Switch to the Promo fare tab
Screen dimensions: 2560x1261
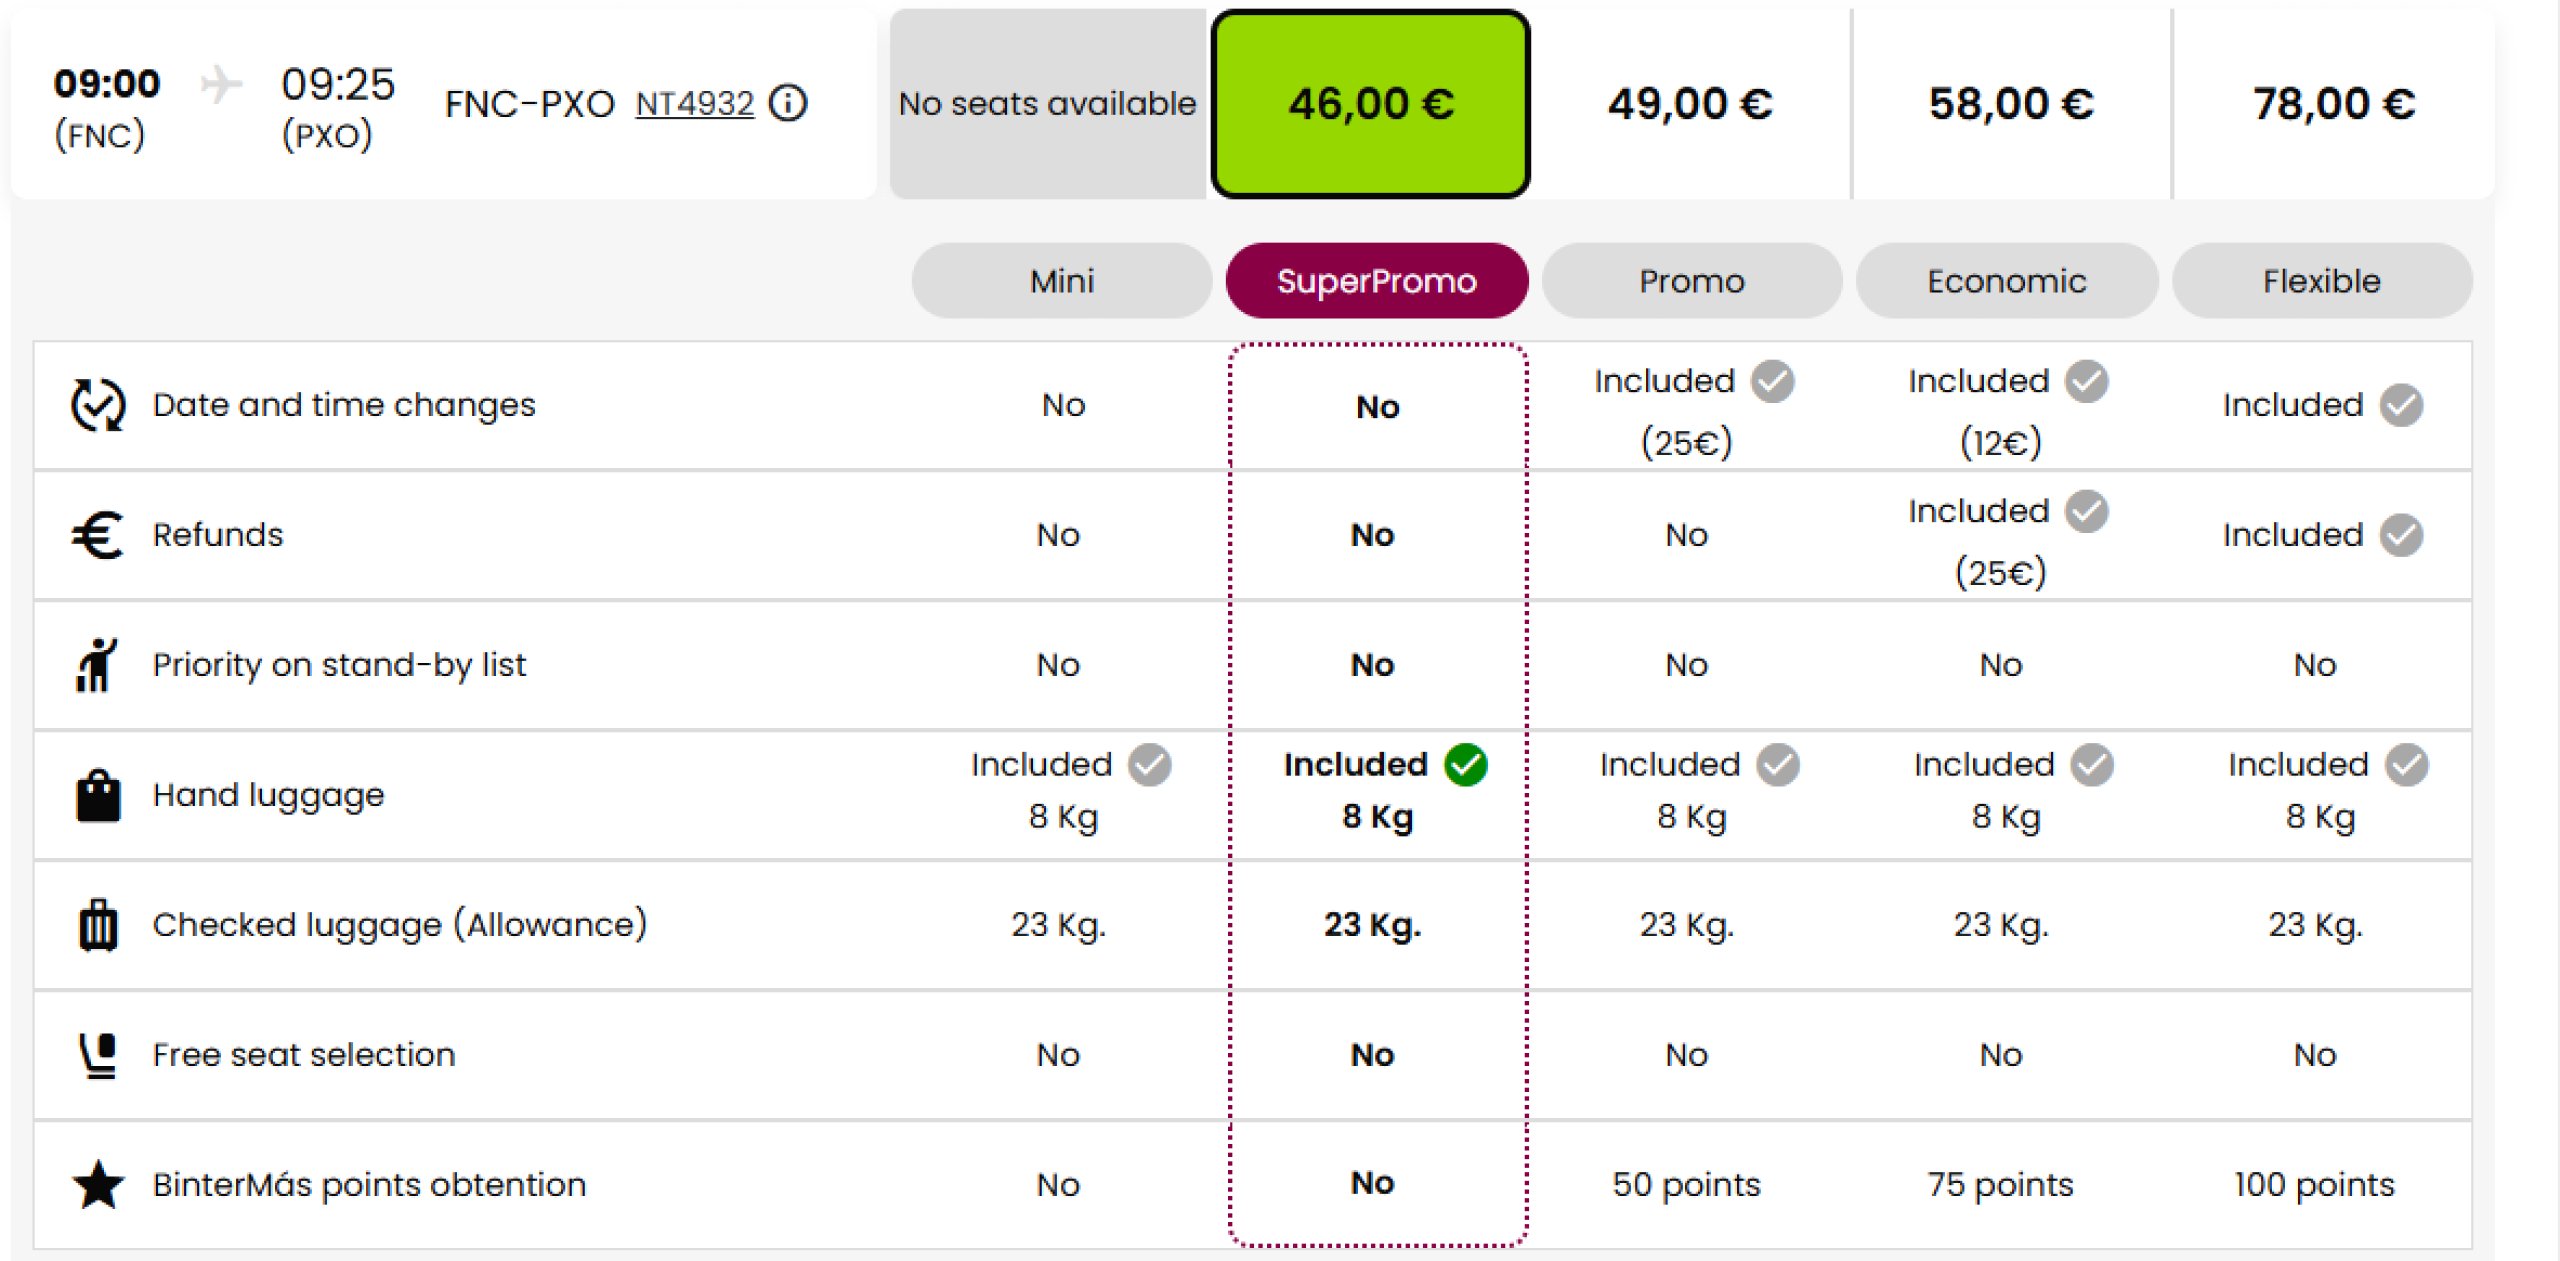(x=1691, y=281)
